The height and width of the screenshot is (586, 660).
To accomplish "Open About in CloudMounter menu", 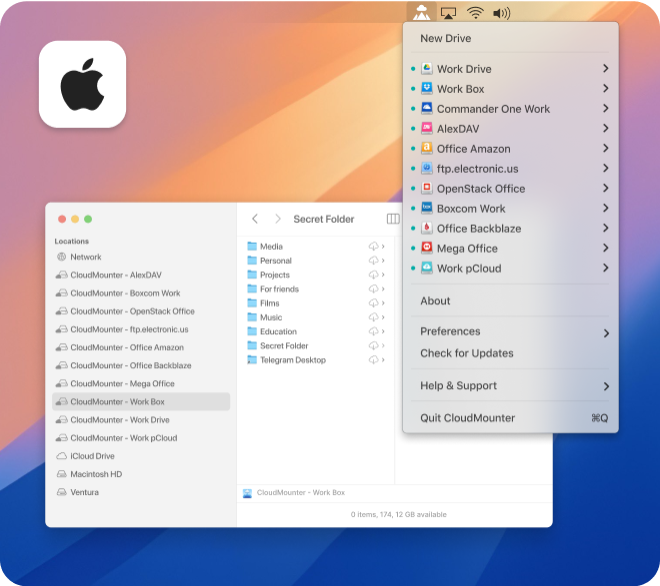I will pyautogui.click(x=435, y=301).
